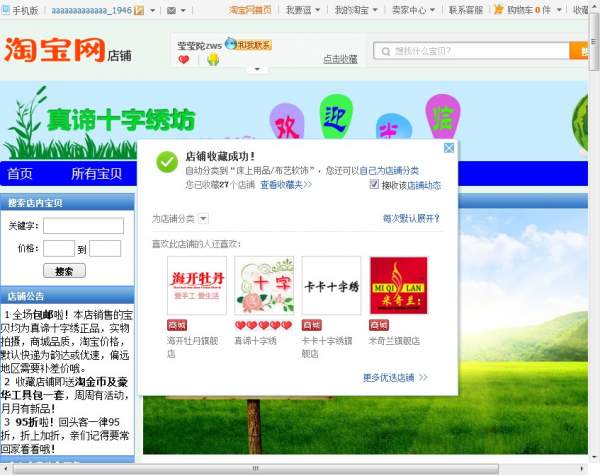
Task: Open the 所有宝贝 tab
Action: point(96,173)
